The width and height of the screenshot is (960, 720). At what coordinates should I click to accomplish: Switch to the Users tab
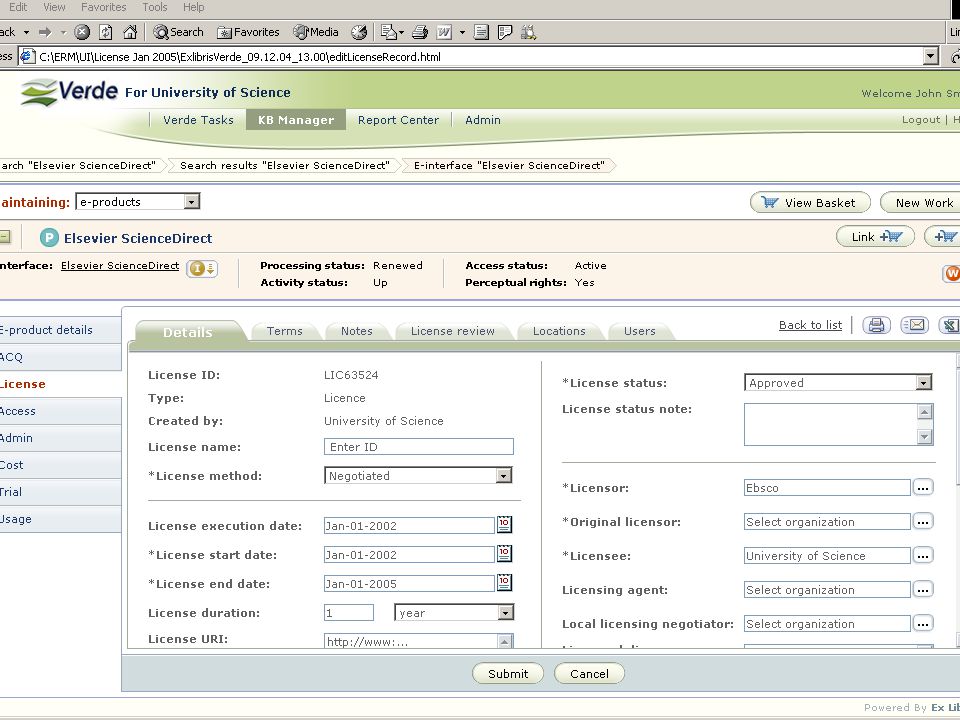(640, 331)
